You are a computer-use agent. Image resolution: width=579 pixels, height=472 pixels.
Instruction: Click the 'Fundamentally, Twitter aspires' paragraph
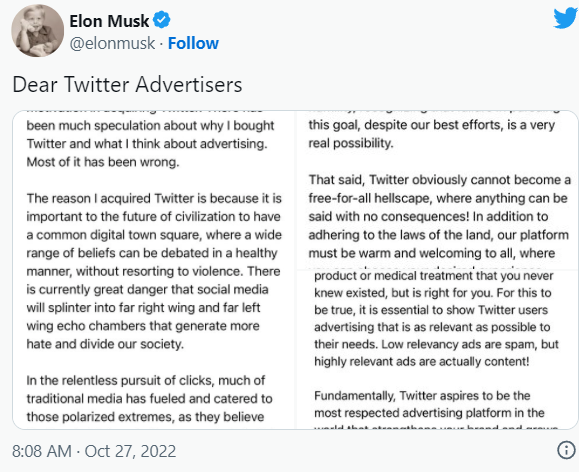pyautogui.click(x=429, y=404)
